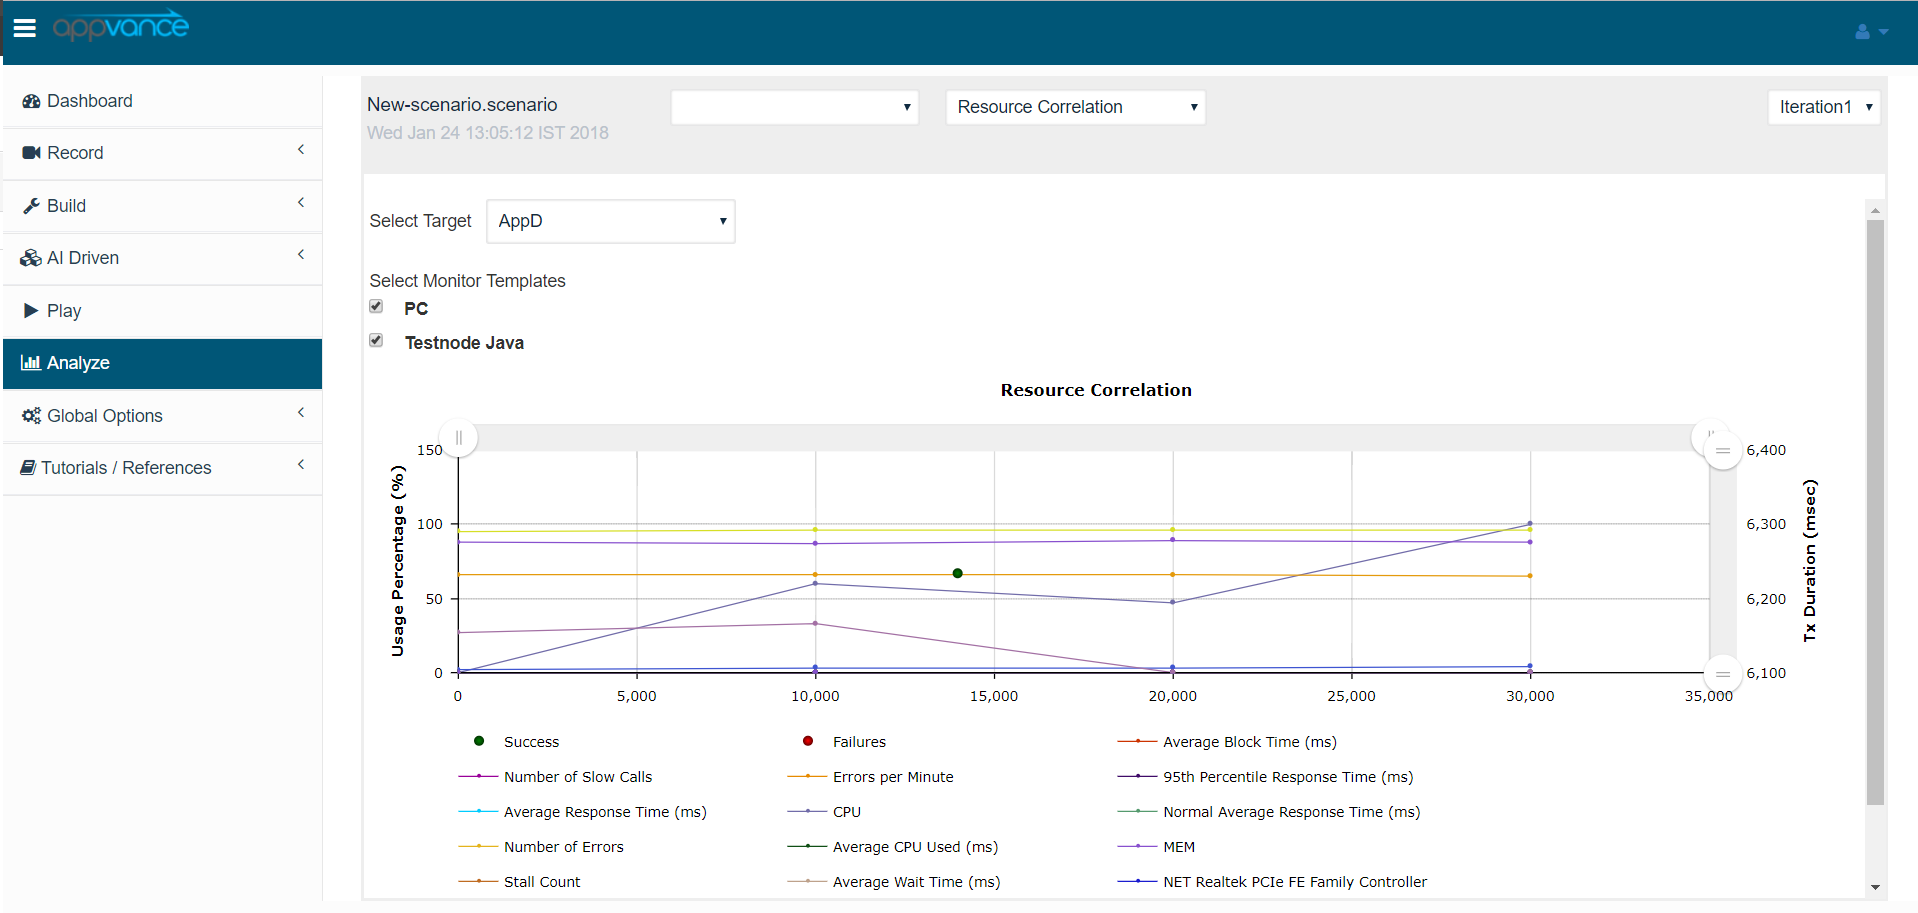Click the Analyze bar chart icon

click(31, 363)
